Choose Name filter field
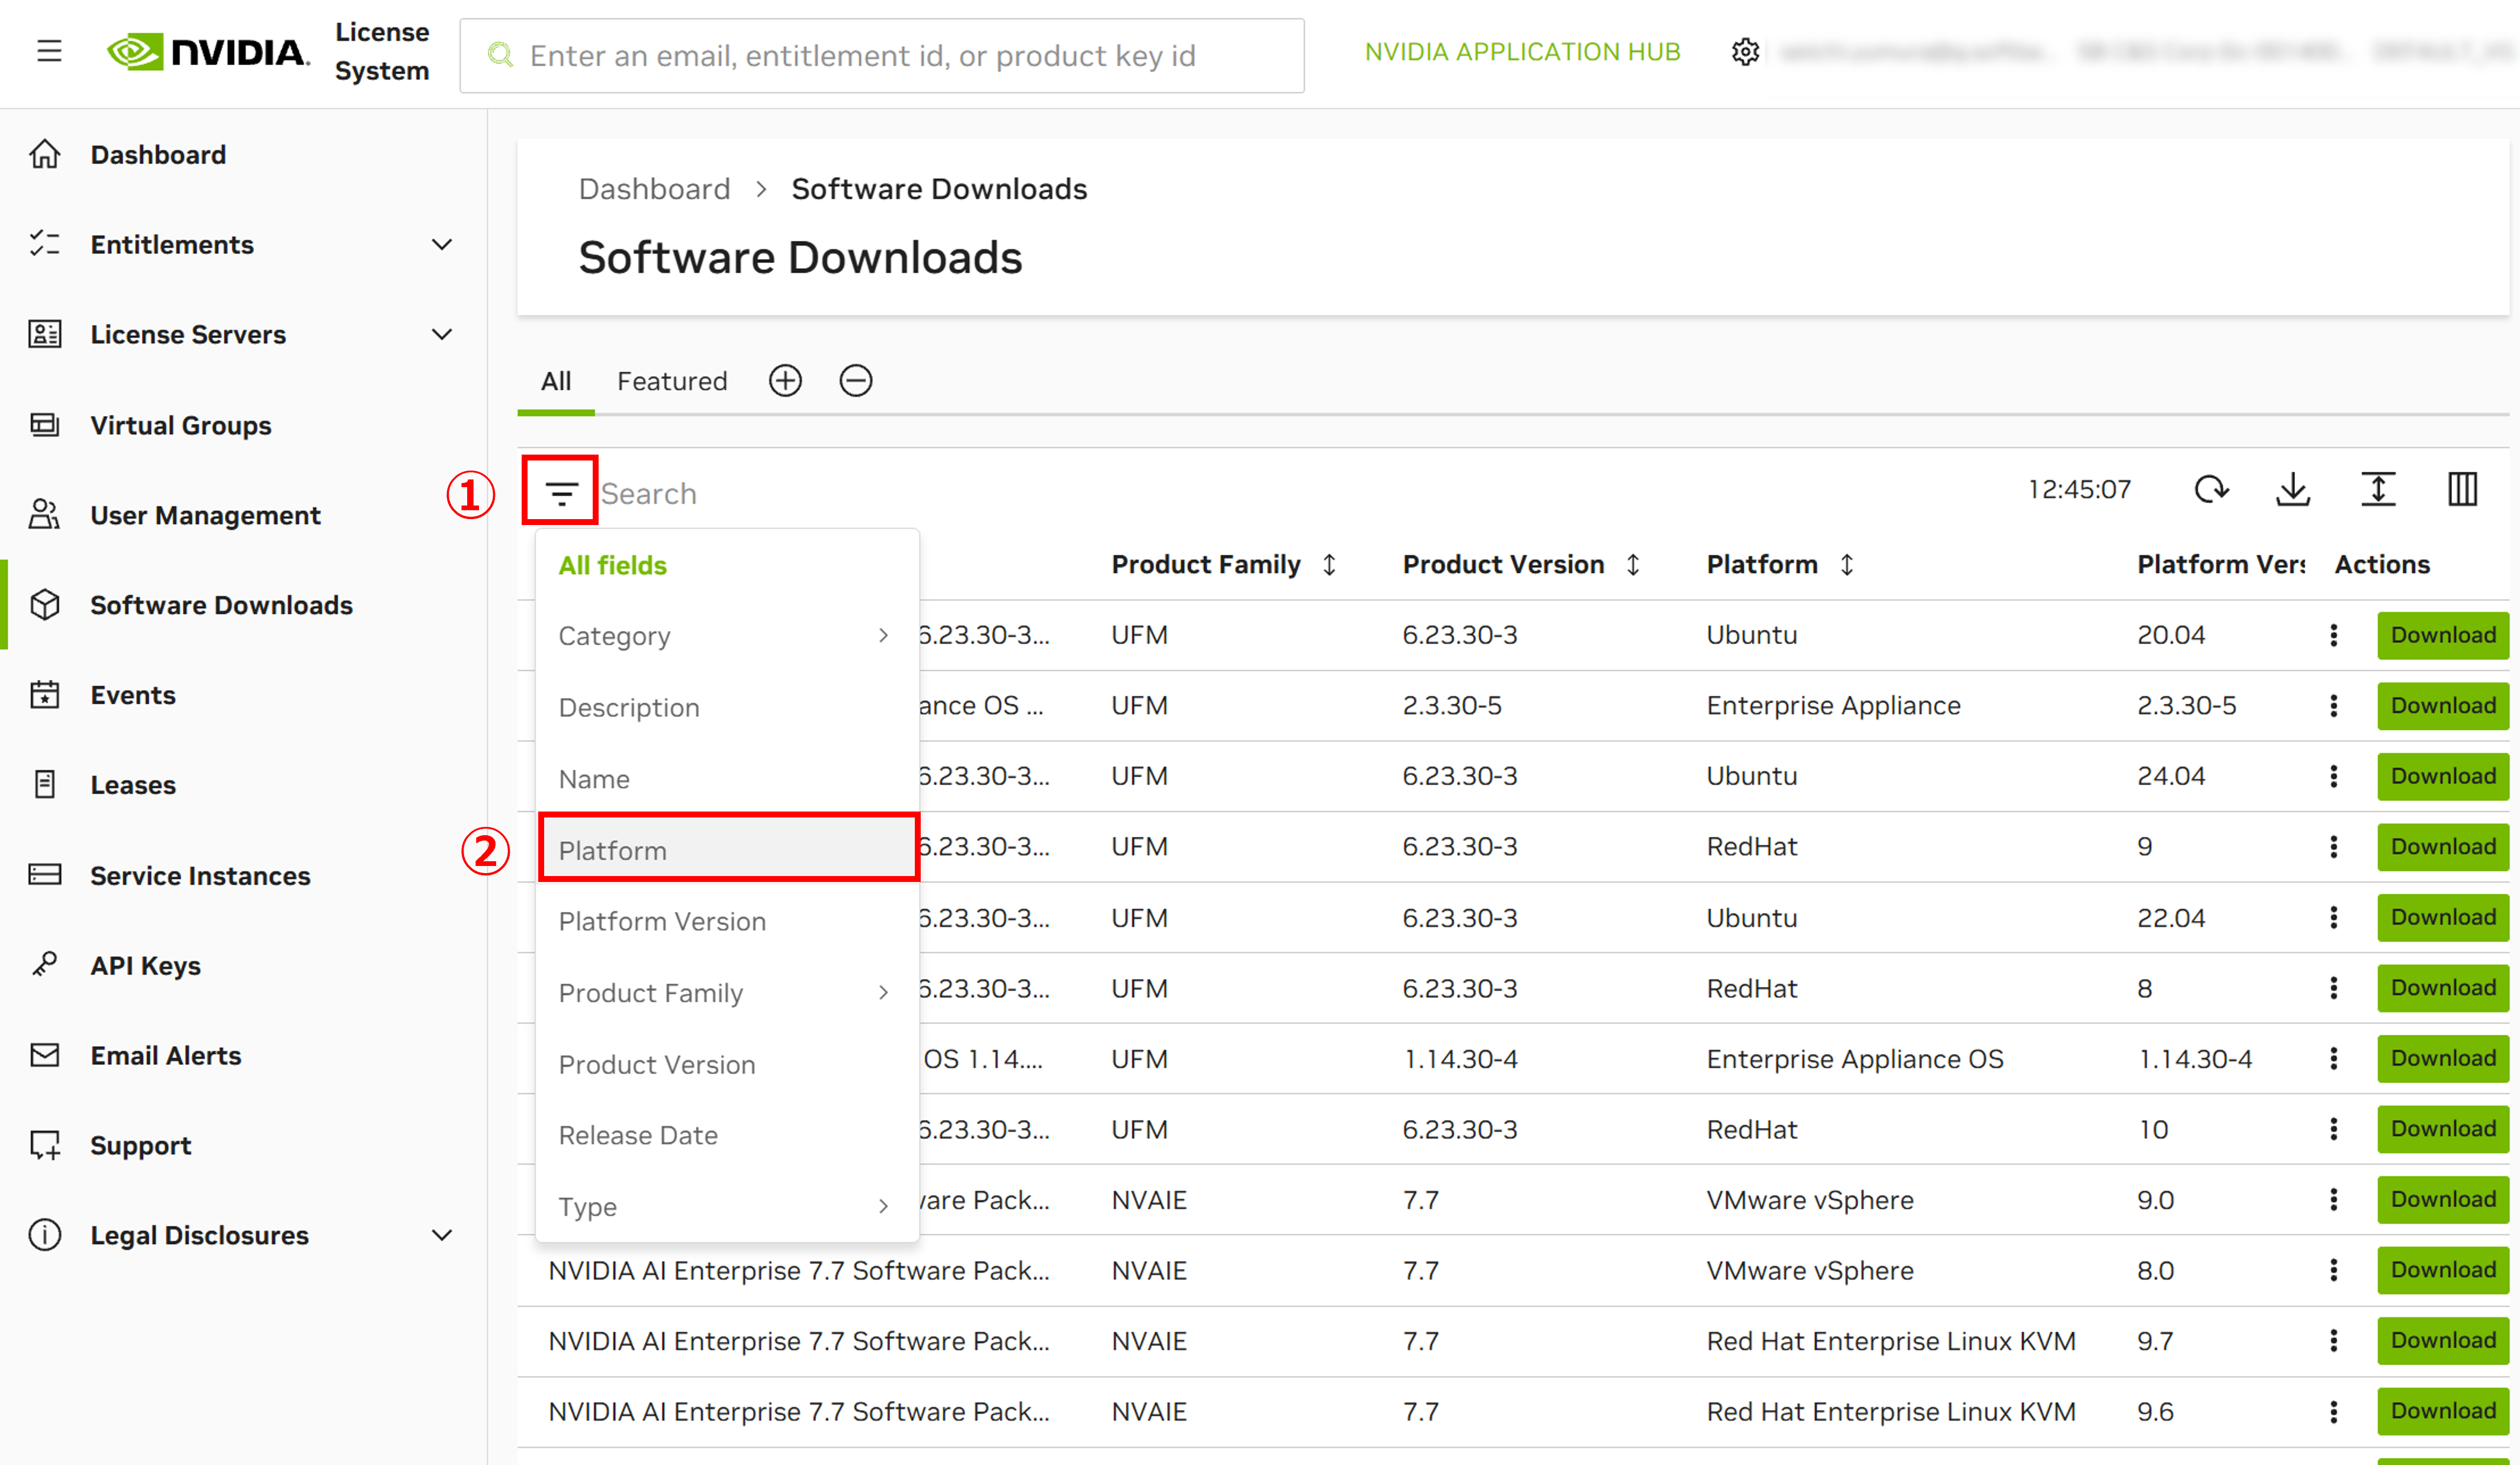The width and height of the screenshot is (2520, 1465). tap(727, 779)
